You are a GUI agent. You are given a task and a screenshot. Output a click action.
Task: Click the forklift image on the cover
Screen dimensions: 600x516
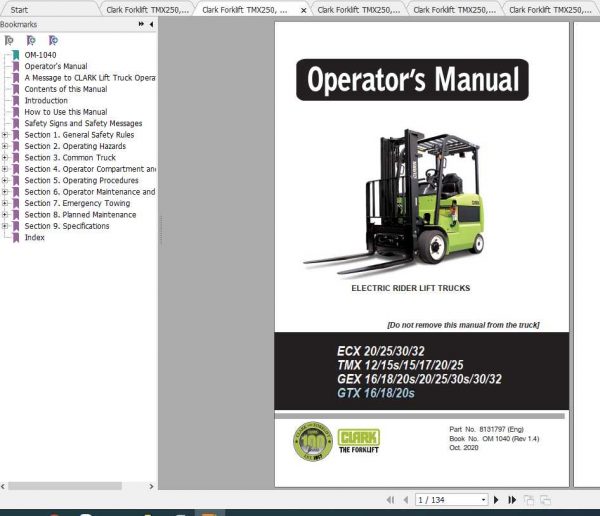(x=394, y=202)
